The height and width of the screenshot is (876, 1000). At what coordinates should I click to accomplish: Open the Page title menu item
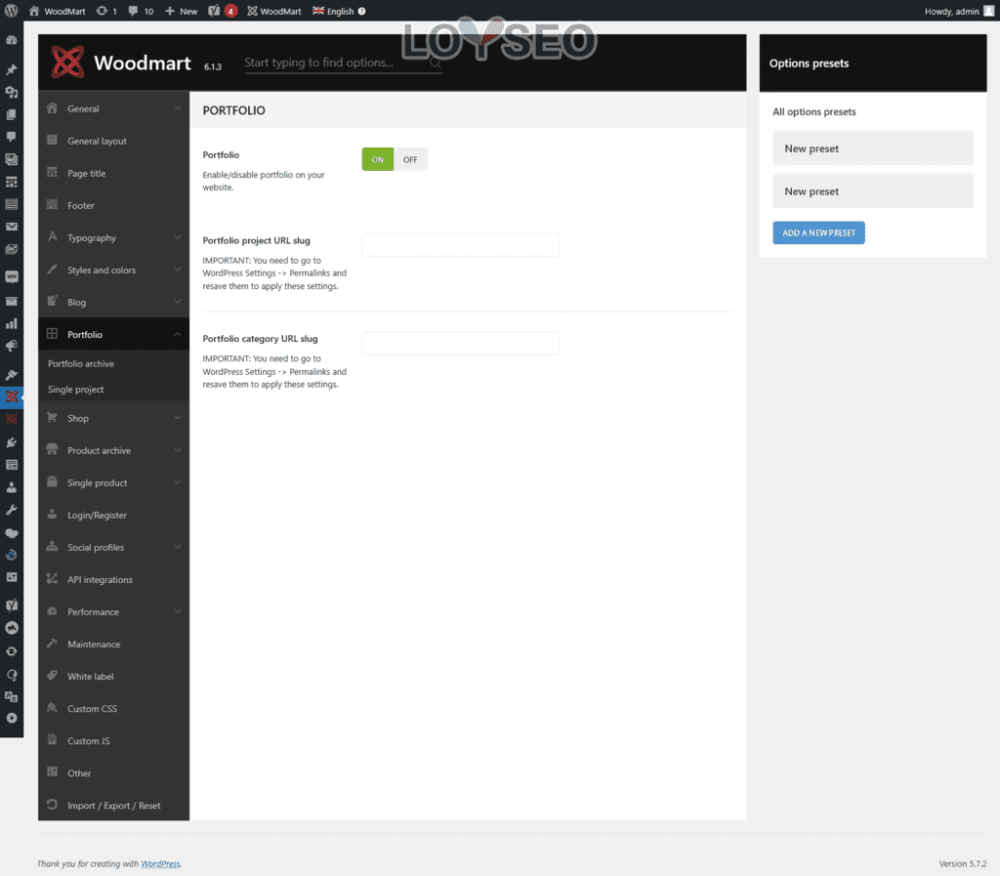tap(114, 173)
